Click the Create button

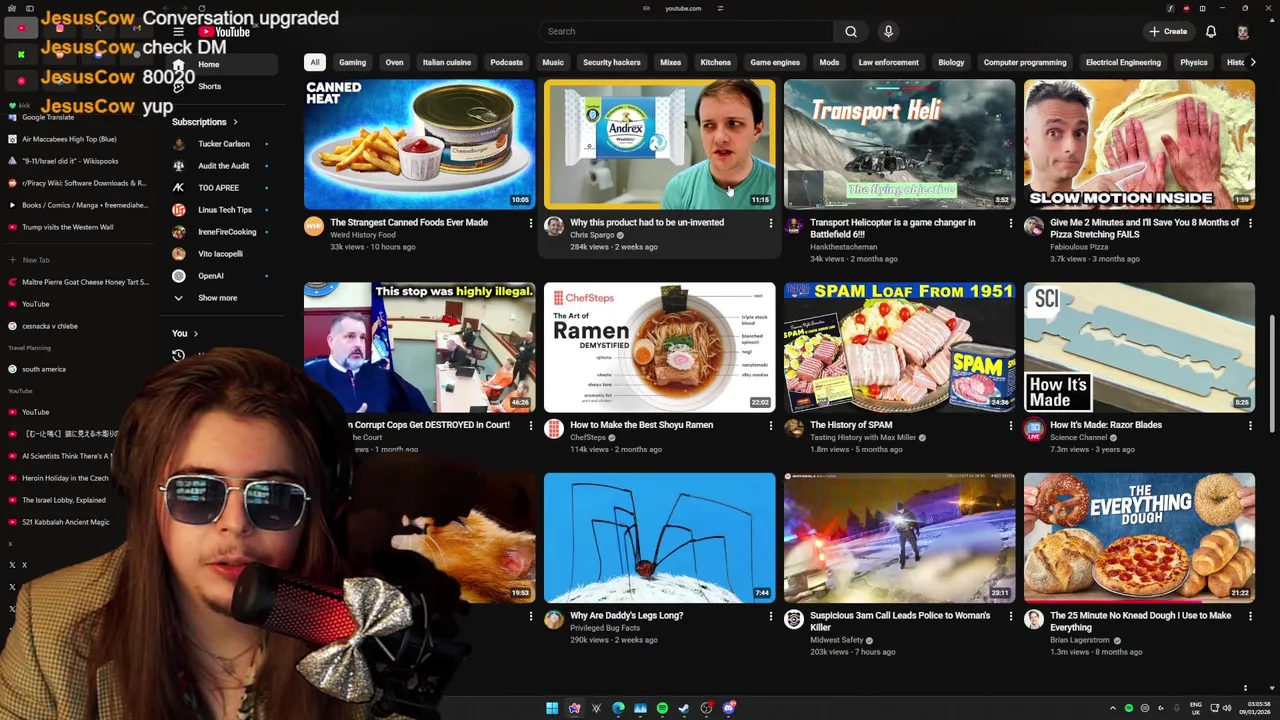(x=1168, y=31)
